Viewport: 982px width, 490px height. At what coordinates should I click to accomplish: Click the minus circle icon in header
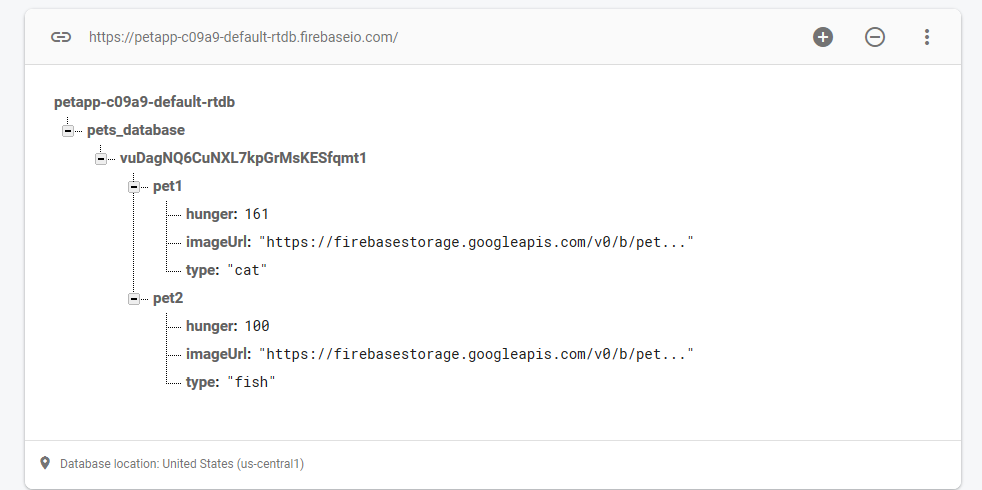tap(875, 37)
